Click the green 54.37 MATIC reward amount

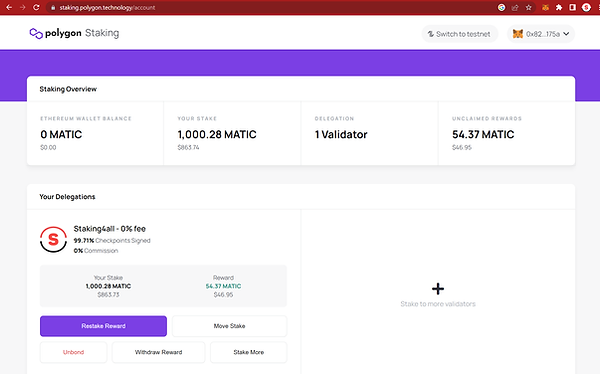point(223,286)
